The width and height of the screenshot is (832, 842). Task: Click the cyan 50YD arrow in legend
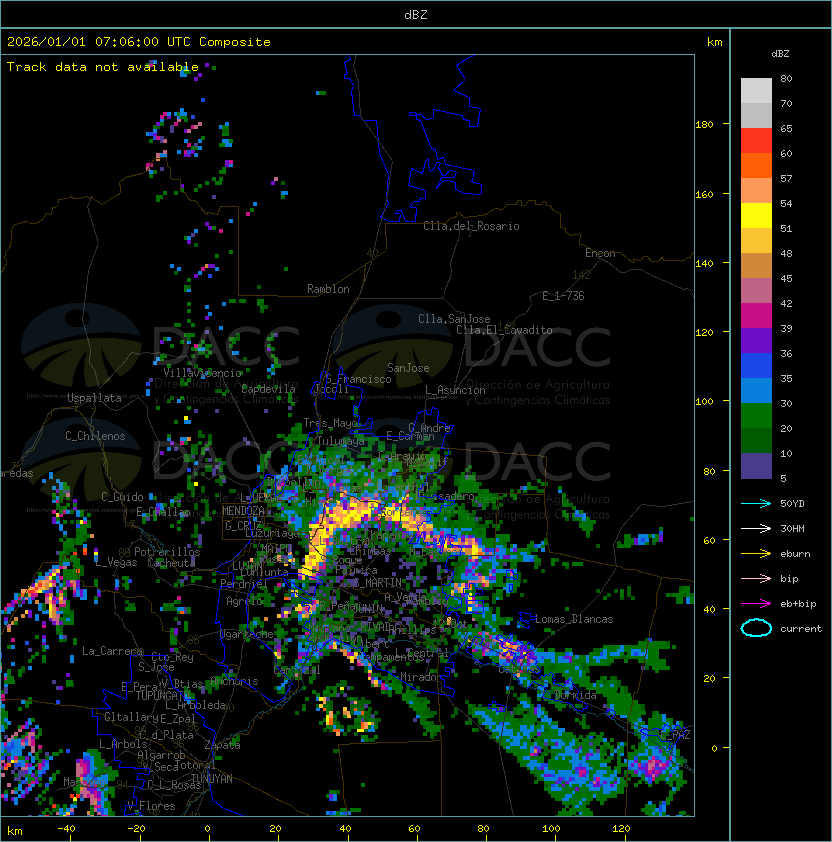tap(756, 503)
